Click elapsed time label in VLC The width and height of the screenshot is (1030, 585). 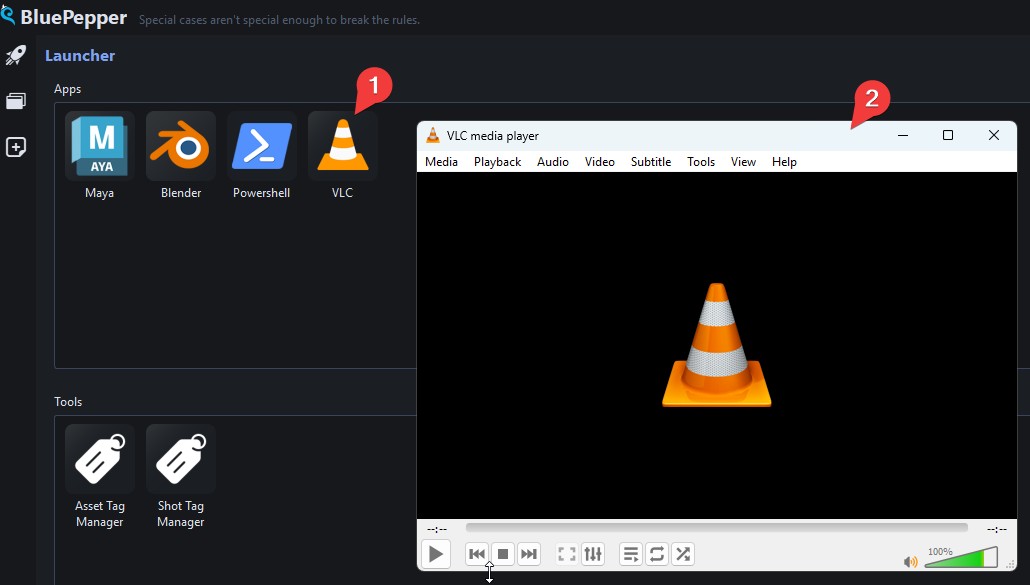tap(437, 529)
